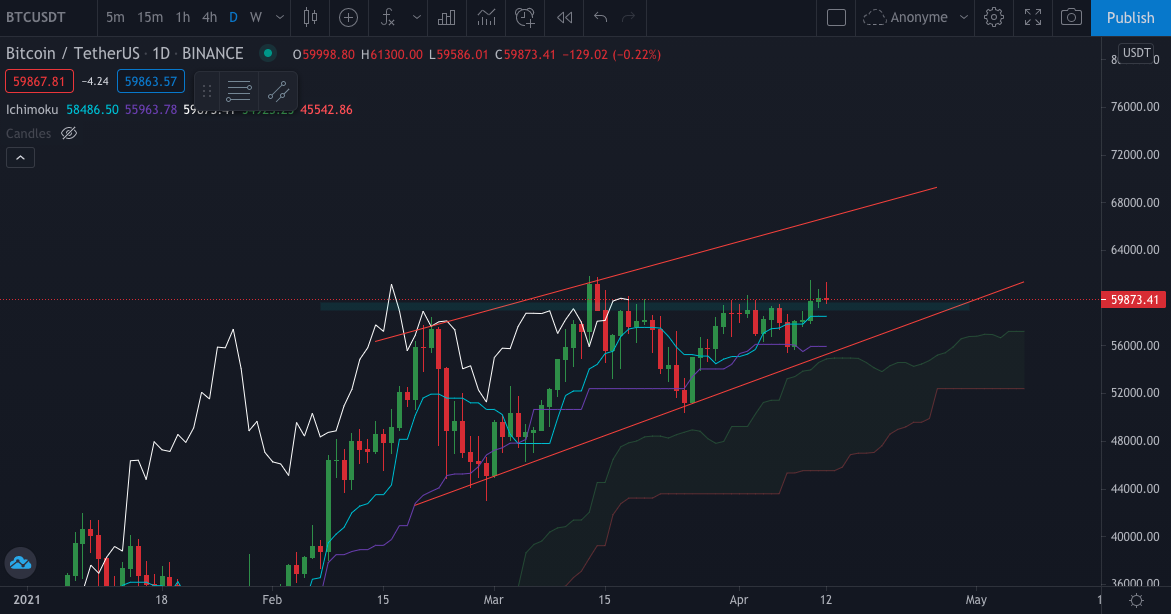Take a chart snapshot with camera icon
Screen dimensions: 1171x614
(x=1071, y=18)
